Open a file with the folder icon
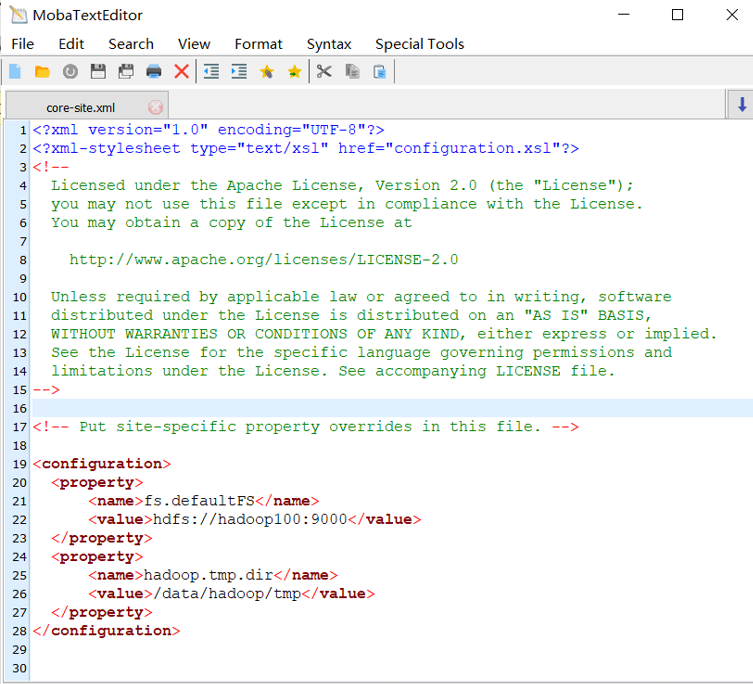The height and width of the screenshot is (684, 753). [42, 72]
